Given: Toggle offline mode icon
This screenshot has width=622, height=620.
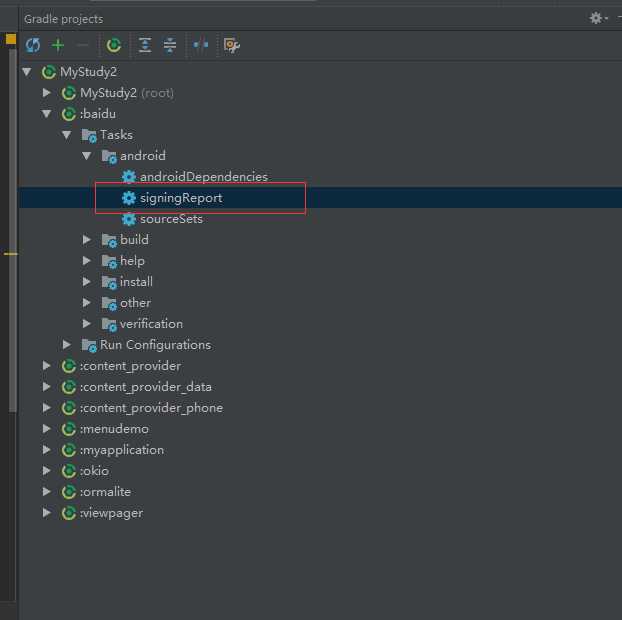Looking at the screenshot, I should 201,44.
